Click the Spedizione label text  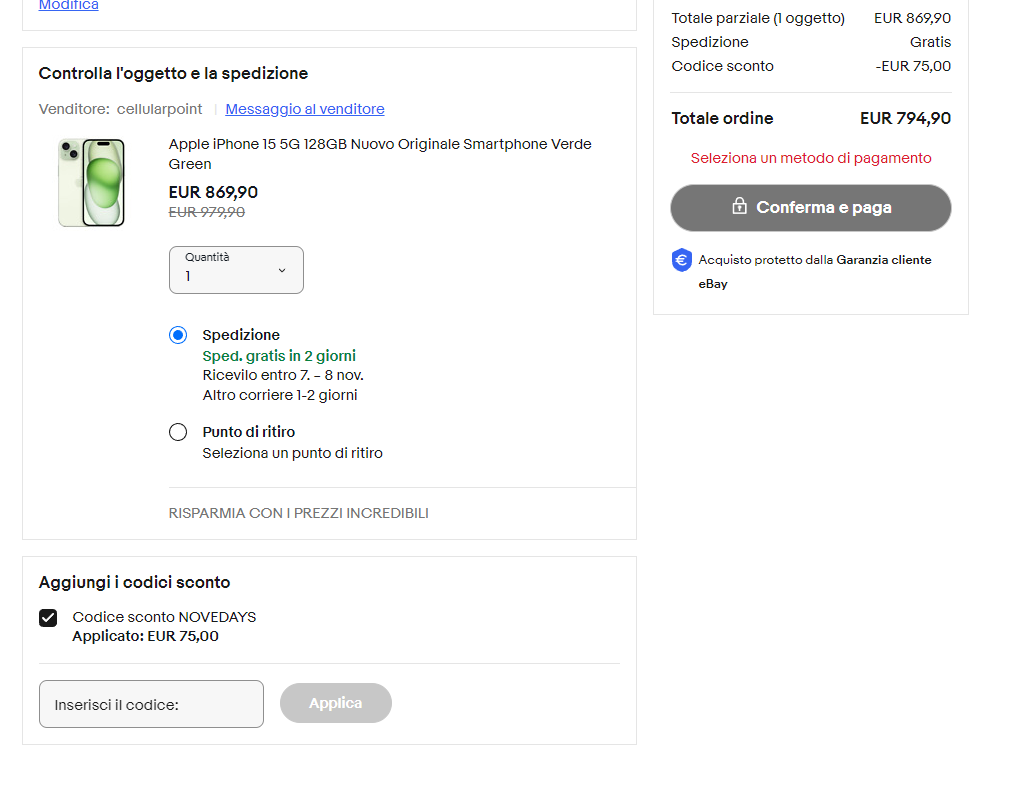pos(241,335)
